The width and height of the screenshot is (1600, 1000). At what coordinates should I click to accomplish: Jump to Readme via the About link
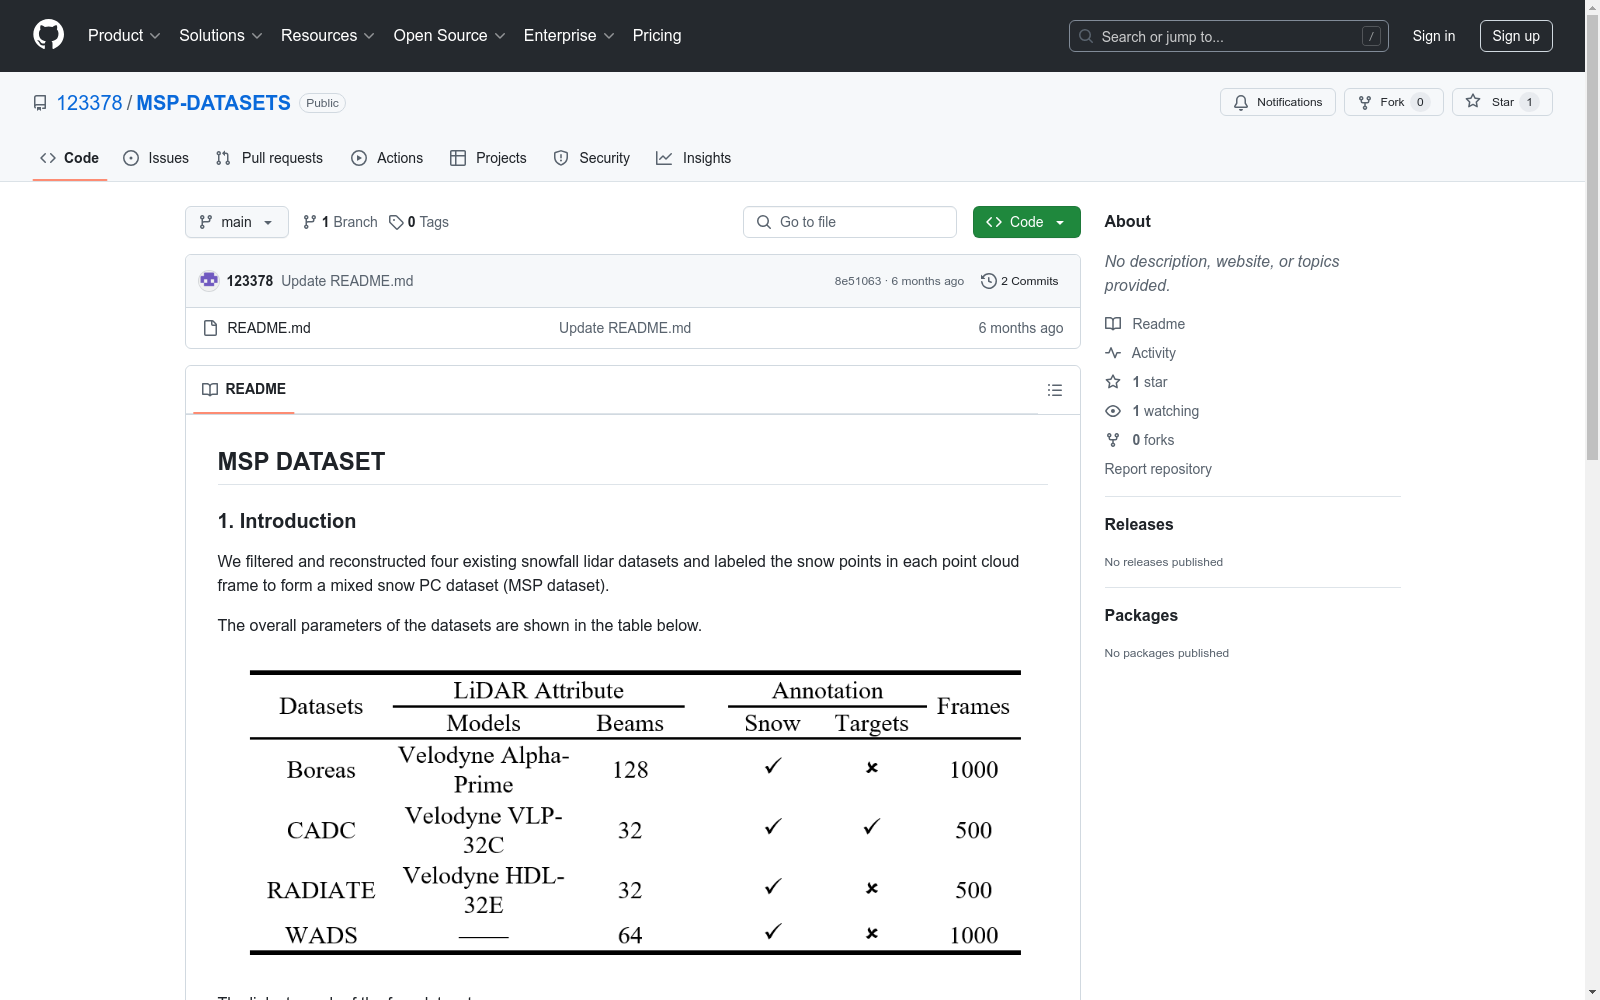[x=1145, y=324]
